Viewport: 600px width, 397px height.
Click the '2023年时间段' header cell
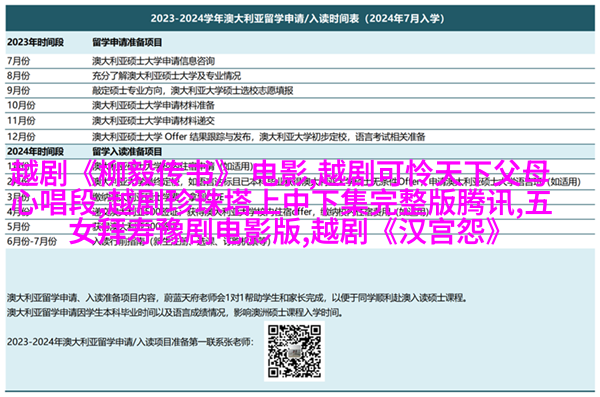point(35,42)
